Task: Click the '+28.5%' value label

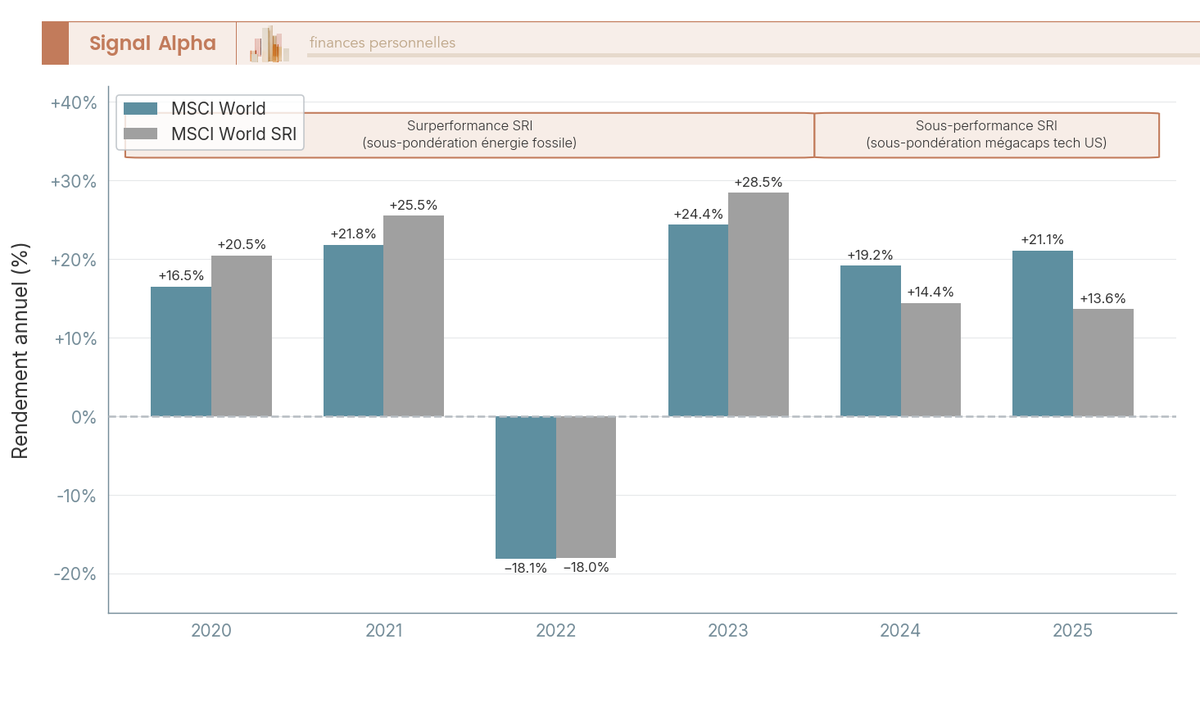Action: point(758,182)
